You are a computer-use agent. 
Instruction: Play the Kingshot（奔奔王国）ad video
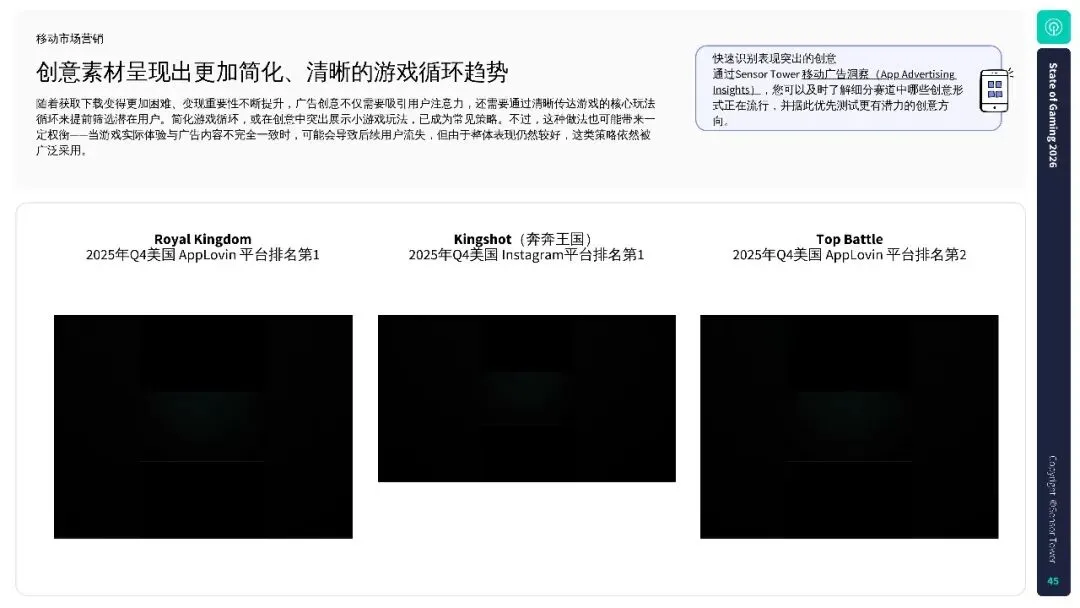click(526, 397)
